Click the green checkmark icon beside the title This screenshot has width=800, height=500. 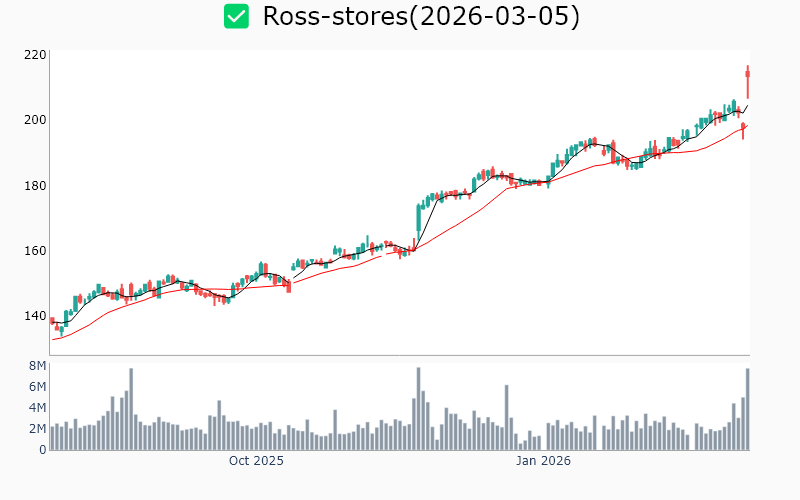(236, 16)
